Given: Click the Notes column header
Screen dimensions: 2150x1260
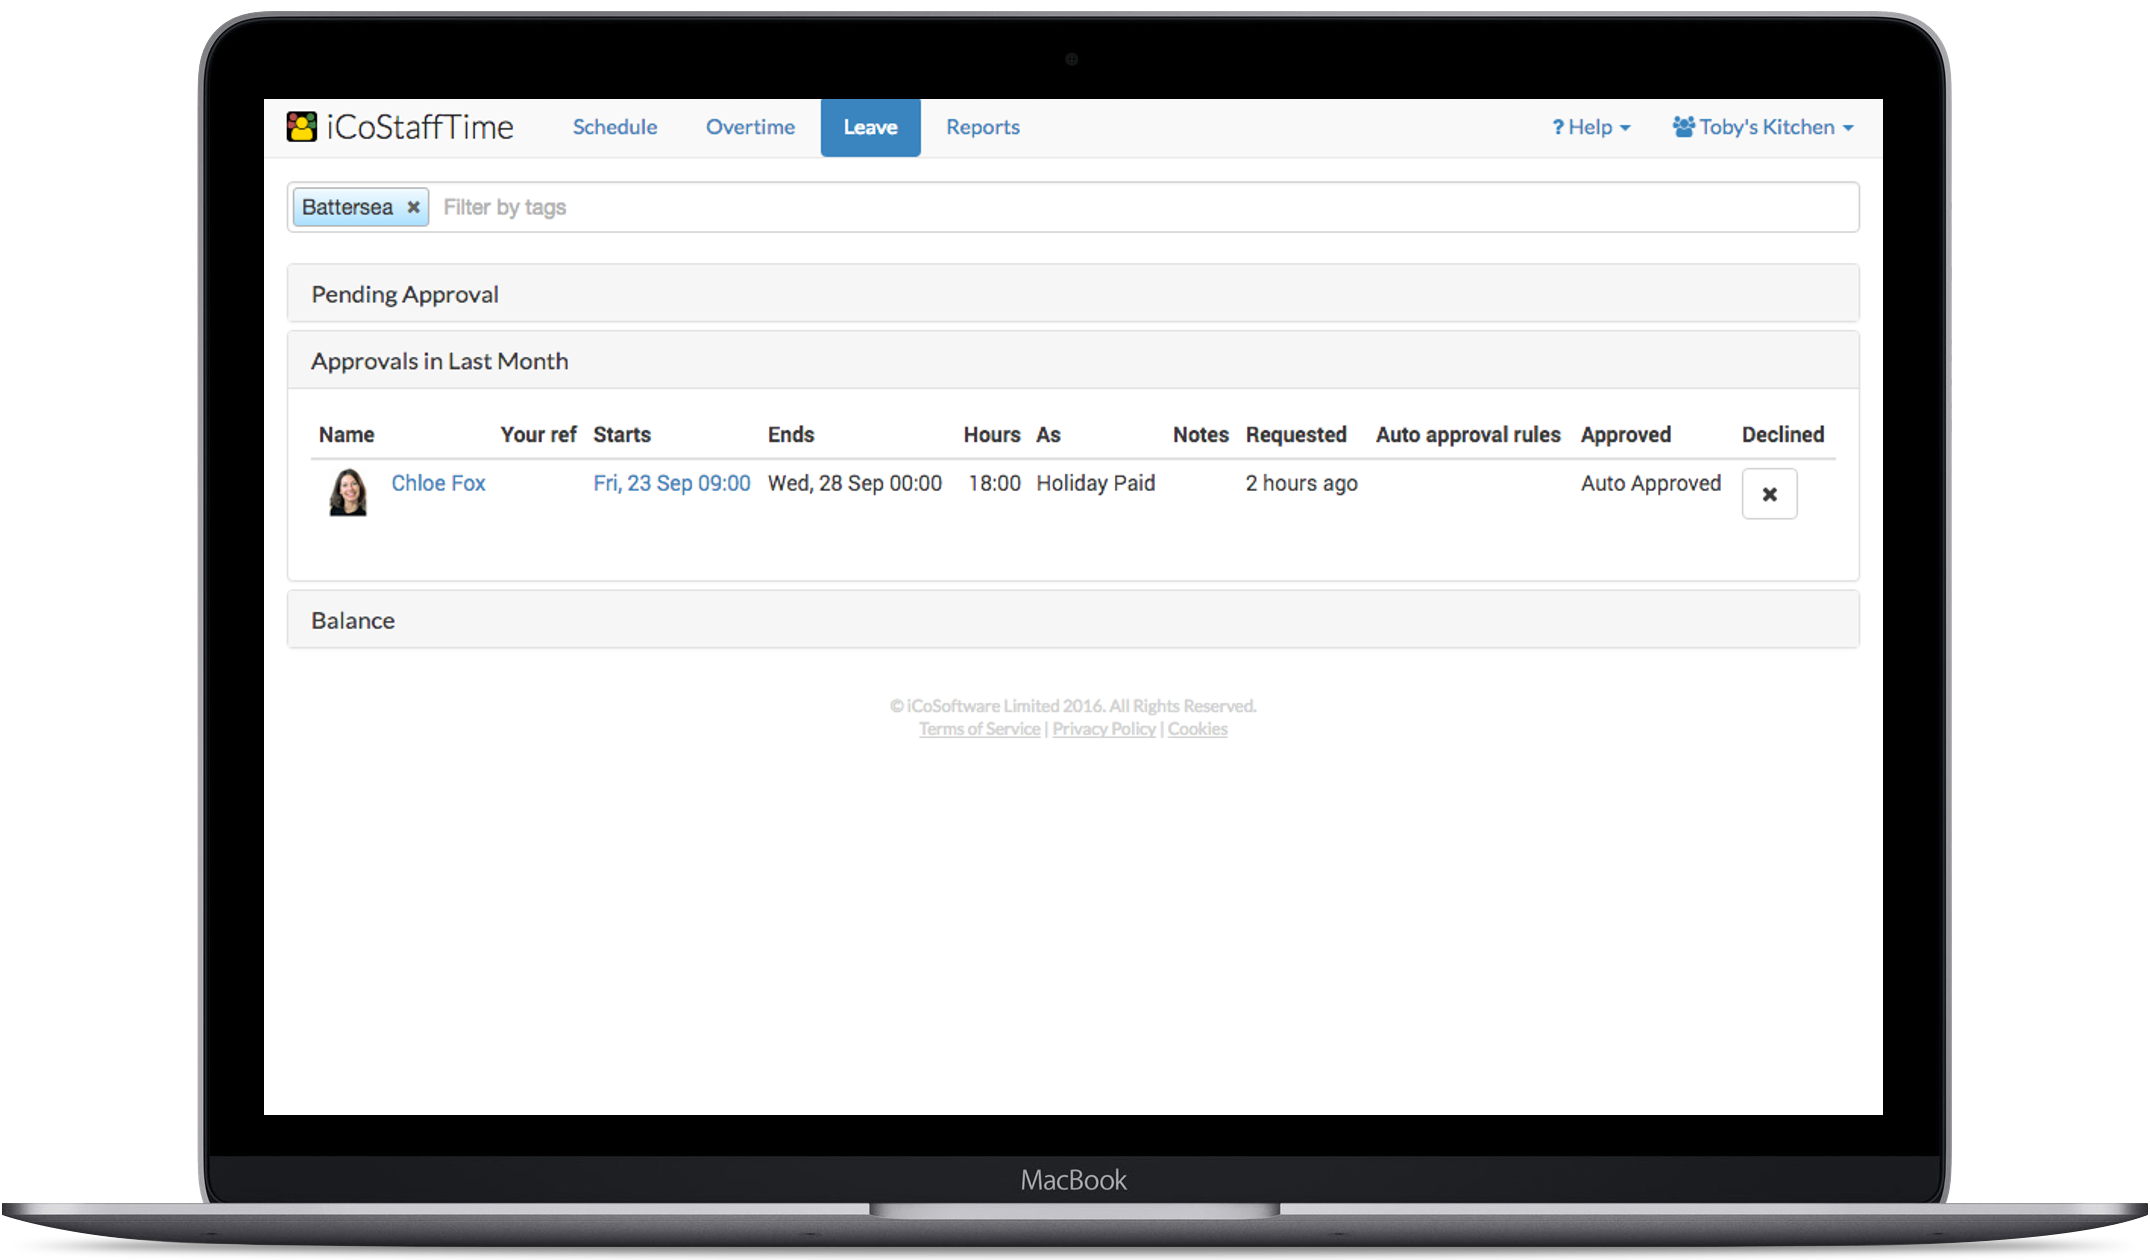Looking at the screenshot, I should (x=1200, y=435).
